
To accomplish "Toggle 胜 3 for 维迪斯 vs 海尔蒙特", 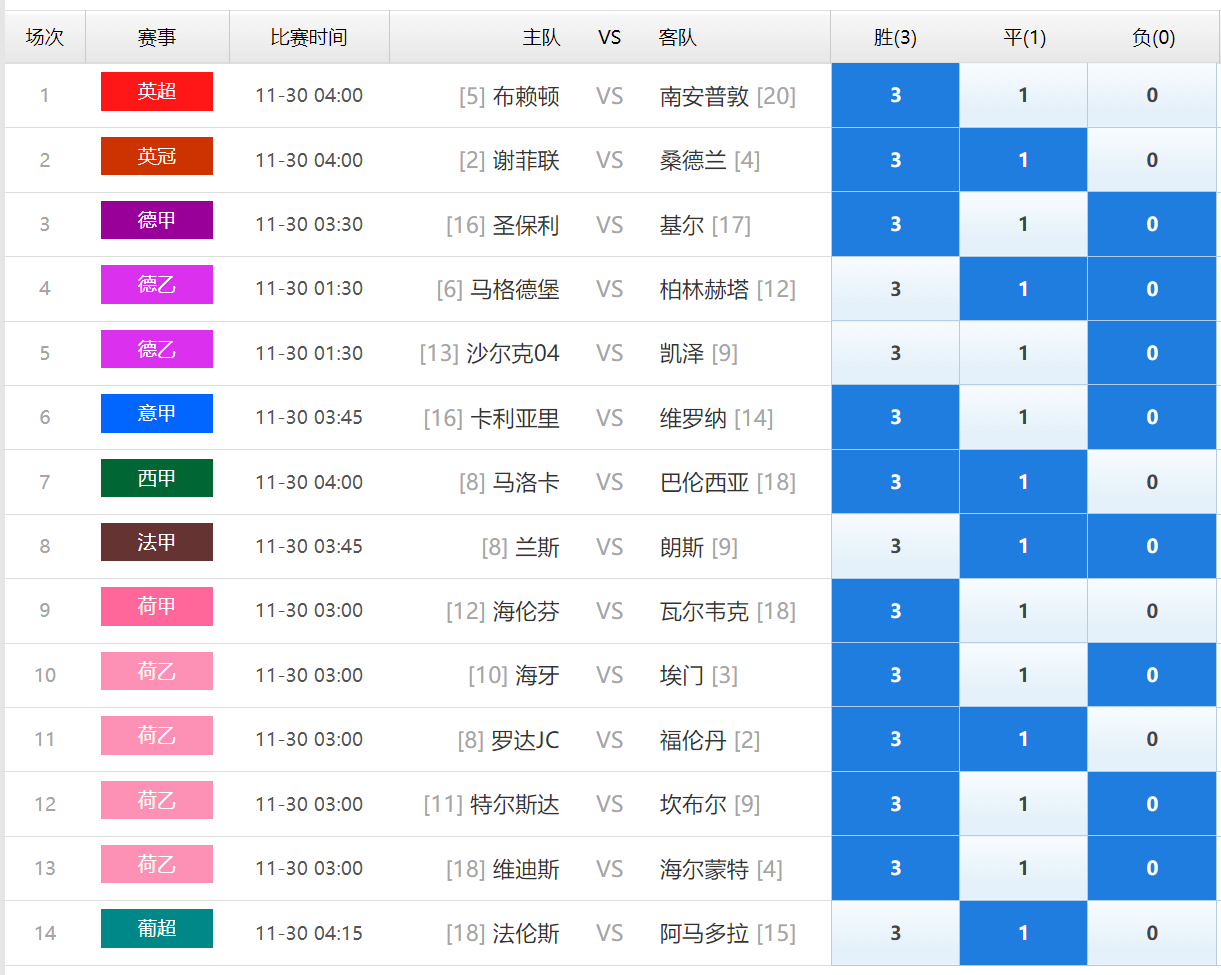I will tap(895, 868).
